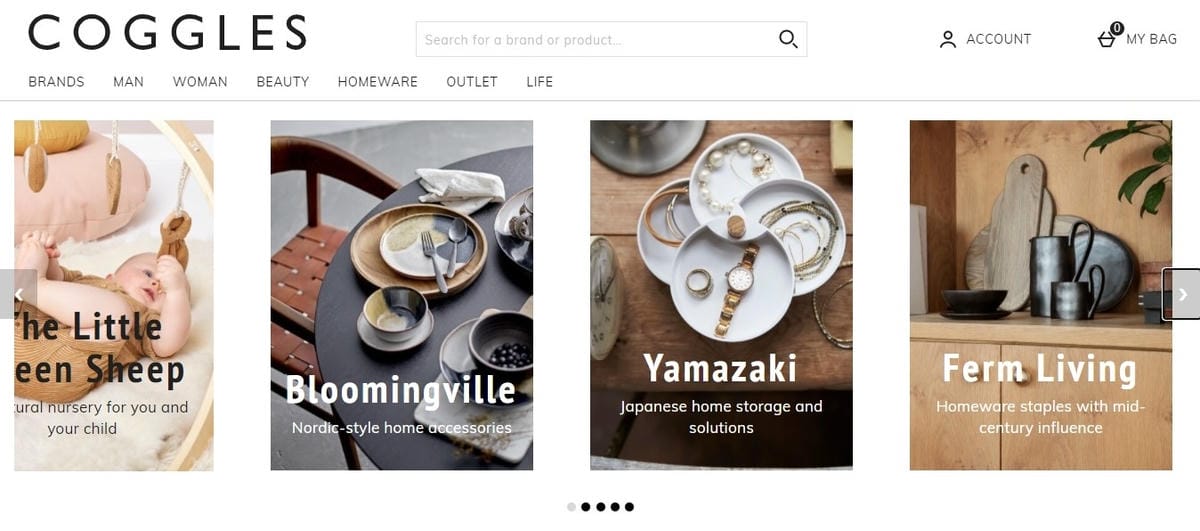Open the Man menu item
The image size is (1200, 531).
pos(128,82)
